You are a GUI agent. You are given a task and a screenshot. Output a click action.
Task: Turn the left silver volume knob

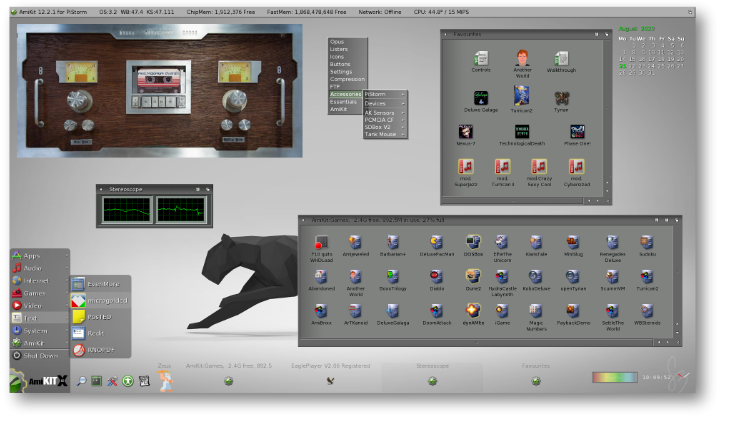click(x=79, y=100)
